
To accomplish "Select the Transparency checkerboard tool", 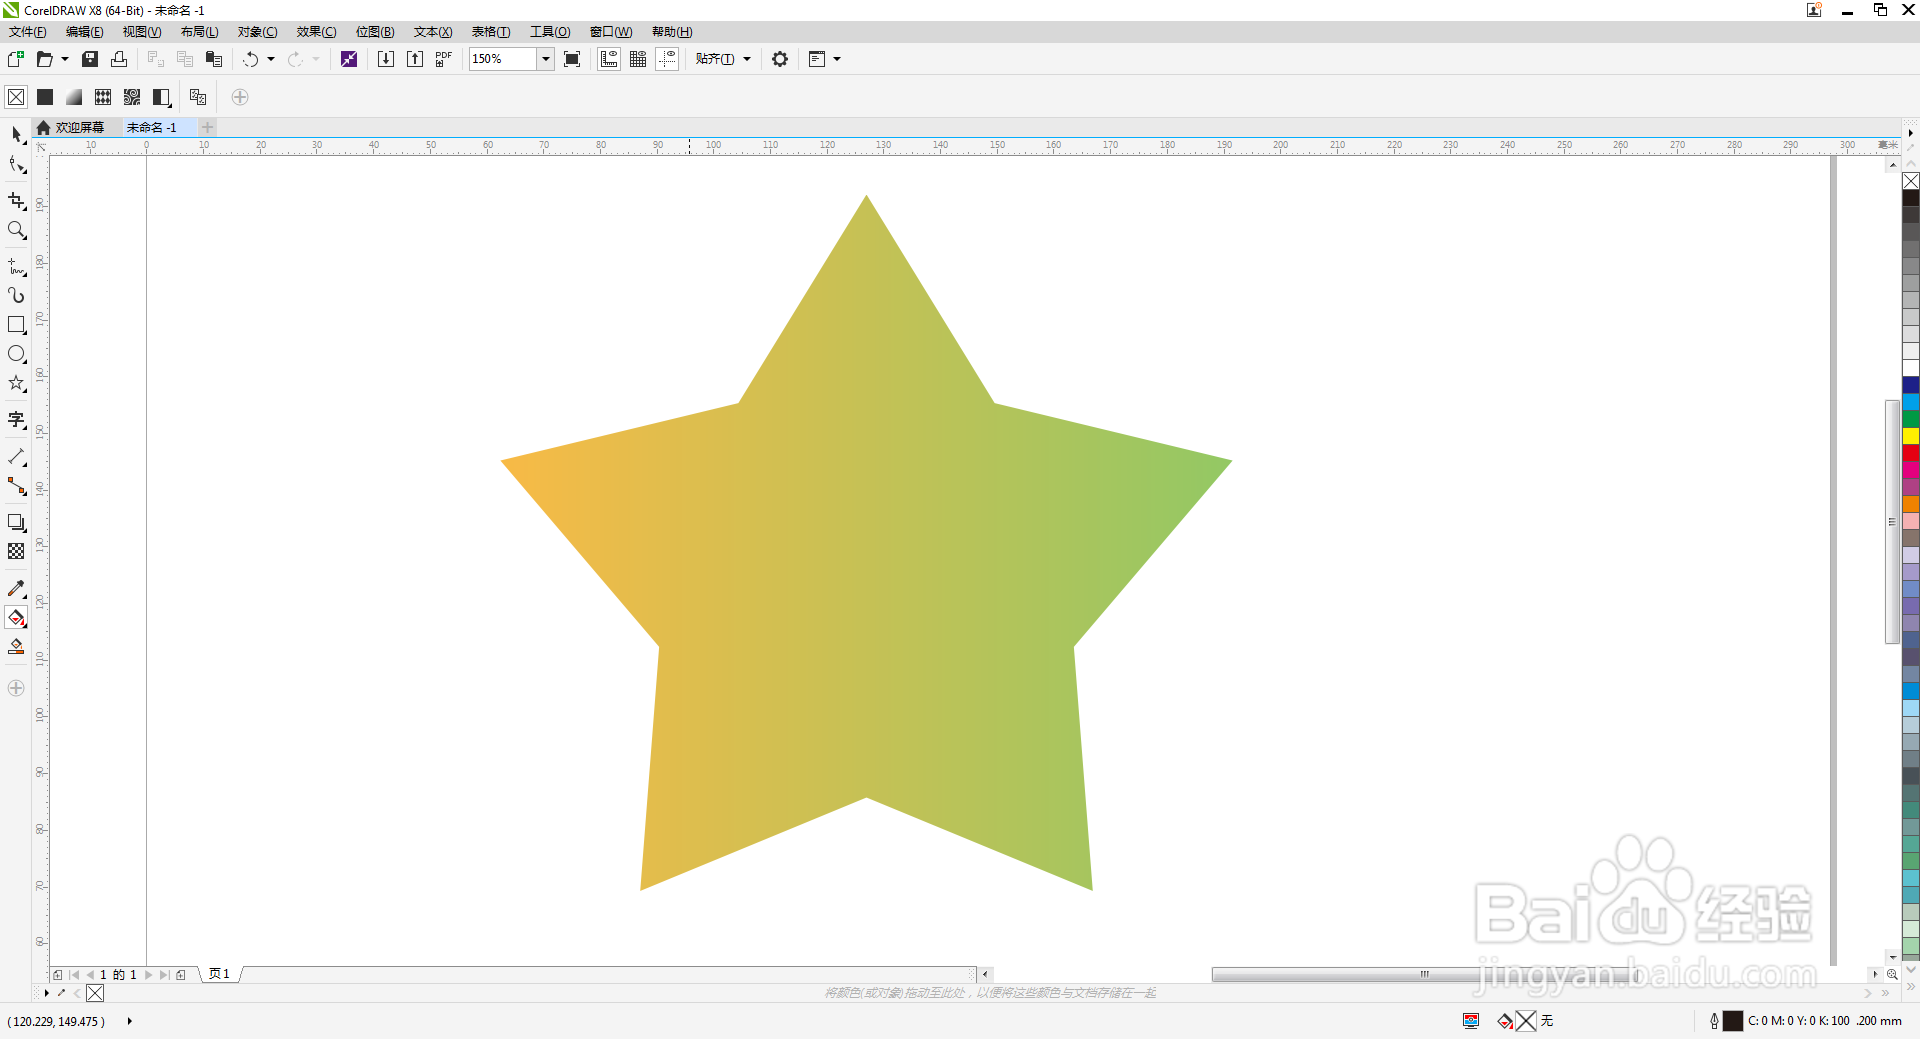I will 16,551.
